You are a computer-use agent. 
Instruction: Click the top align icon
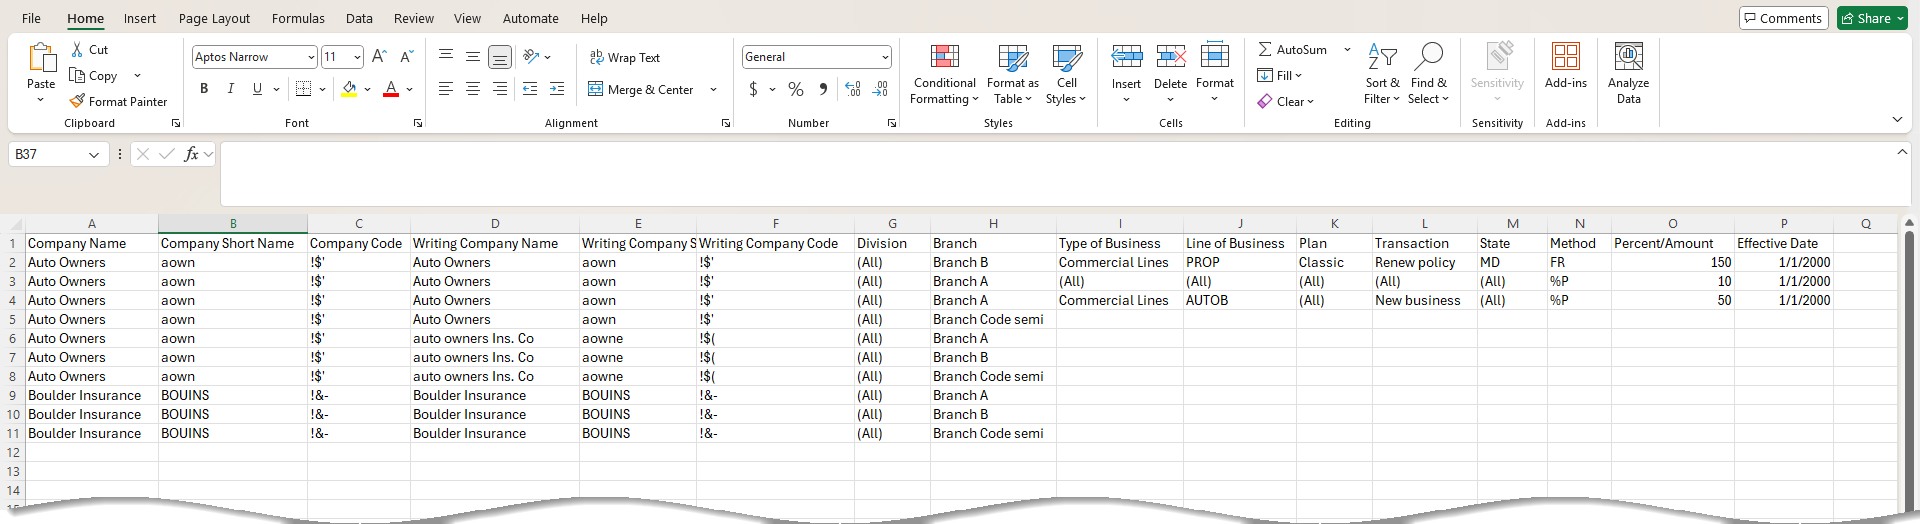(446, 57)
